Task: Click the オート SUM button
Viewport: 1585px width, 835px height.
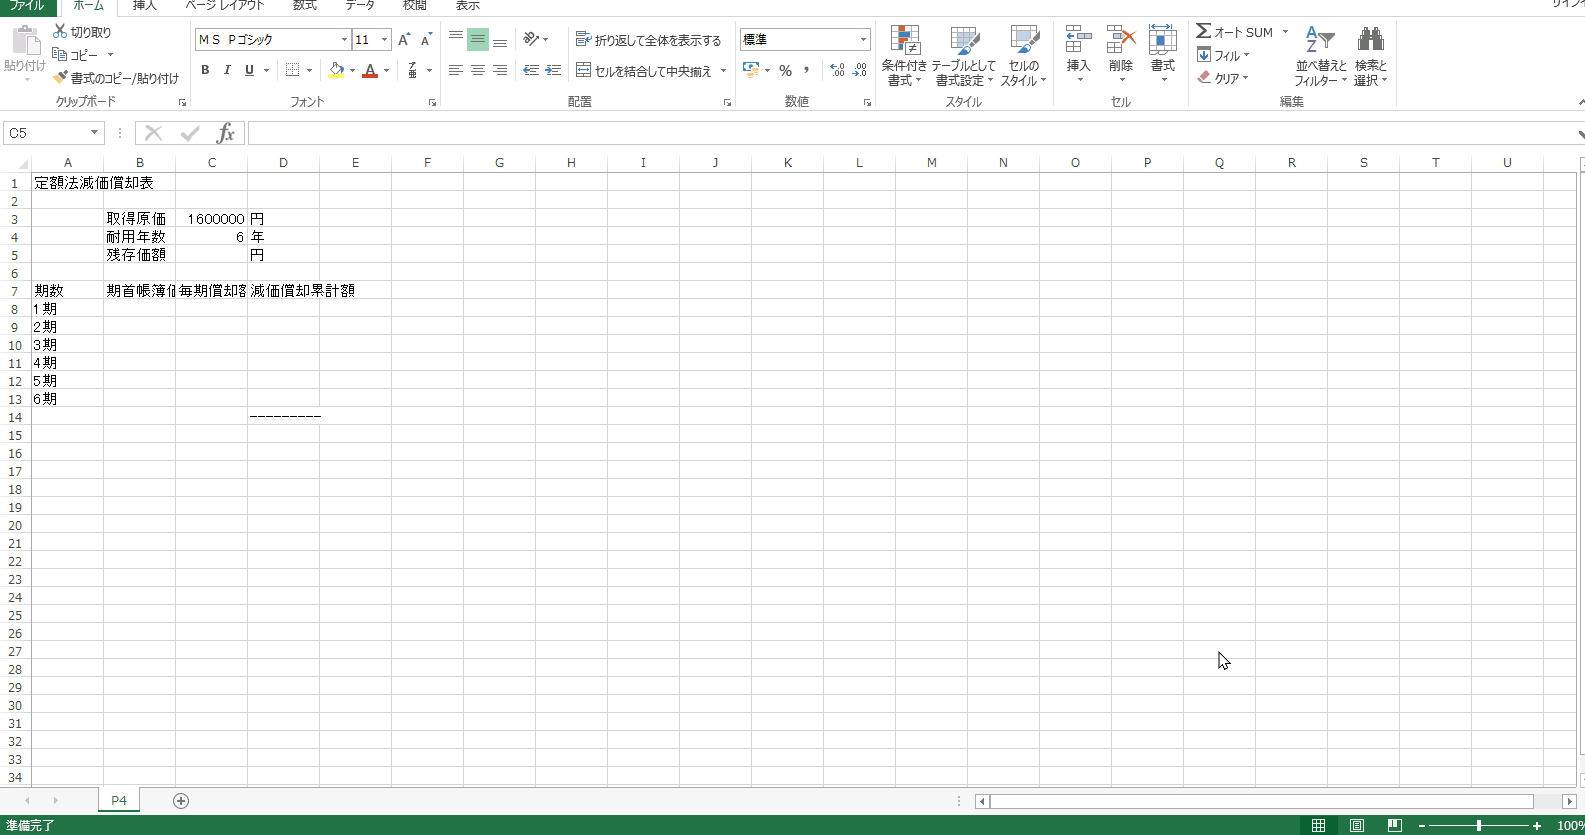Action: (x=1235, y=32)
